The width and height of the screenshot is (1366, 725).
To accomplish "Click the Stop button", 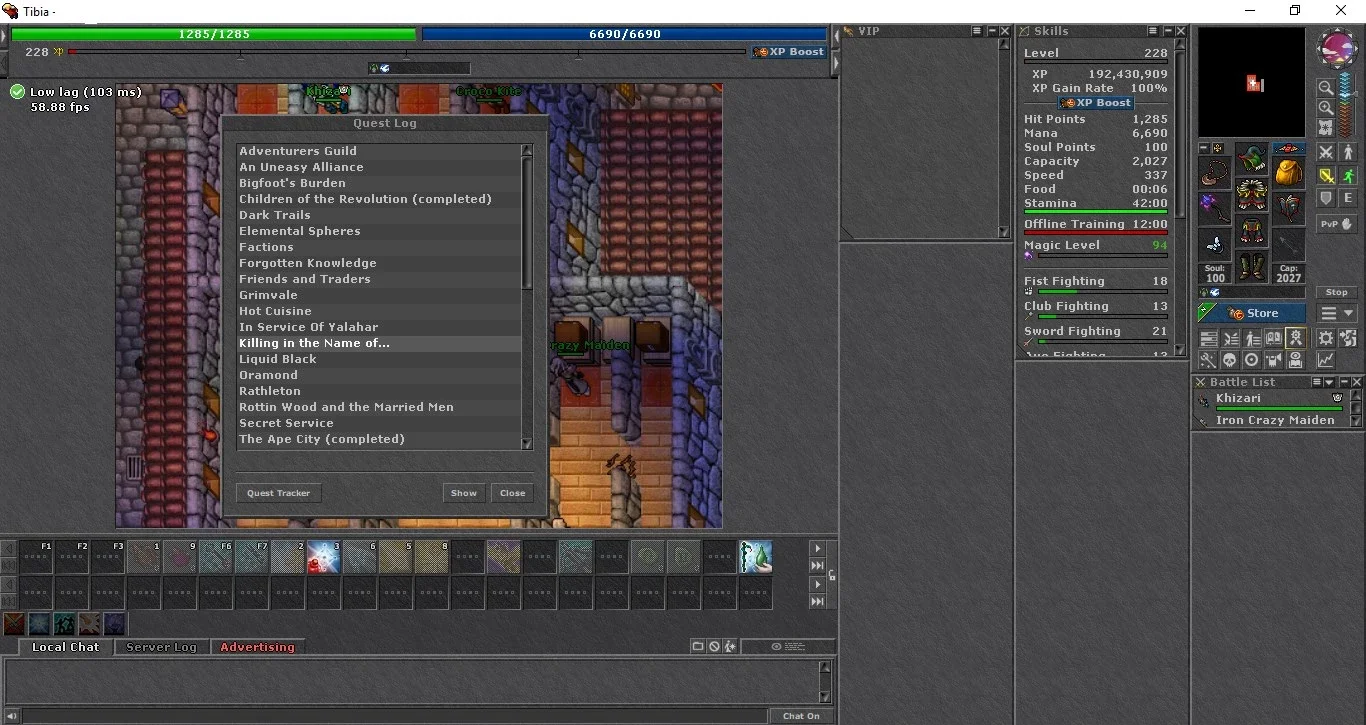I will coord(1337,292).
